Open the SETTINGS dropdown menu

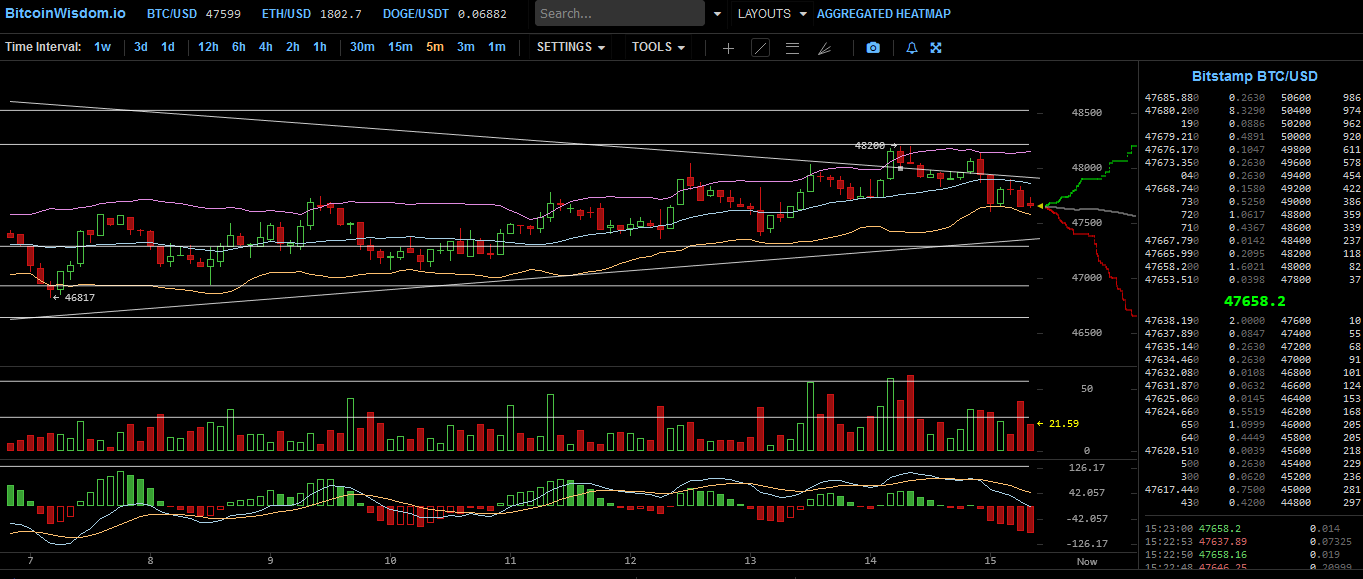click(x=571, y=47)
